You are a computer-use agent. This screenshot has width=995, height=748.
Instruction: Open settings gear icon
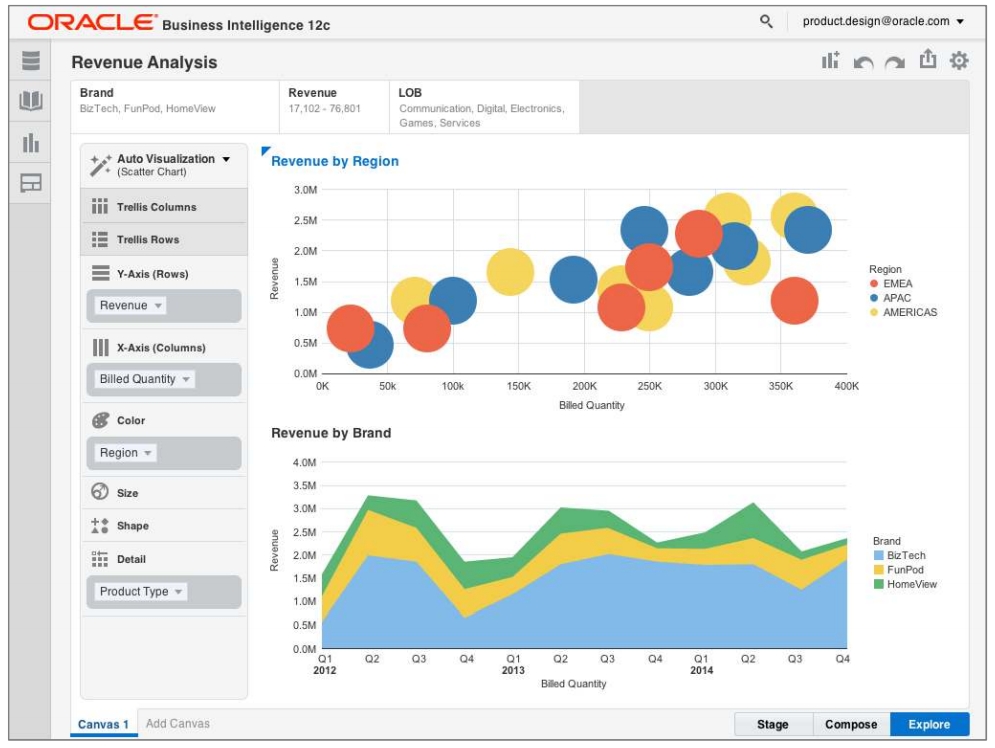tap(959, 60)
